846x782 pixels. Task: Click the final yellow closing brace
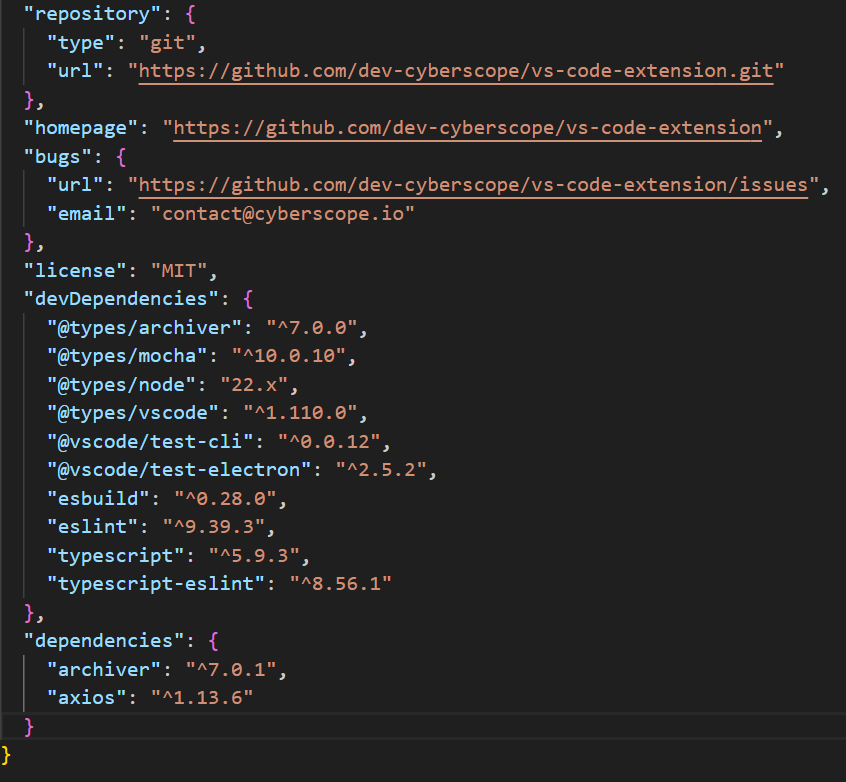6,756
